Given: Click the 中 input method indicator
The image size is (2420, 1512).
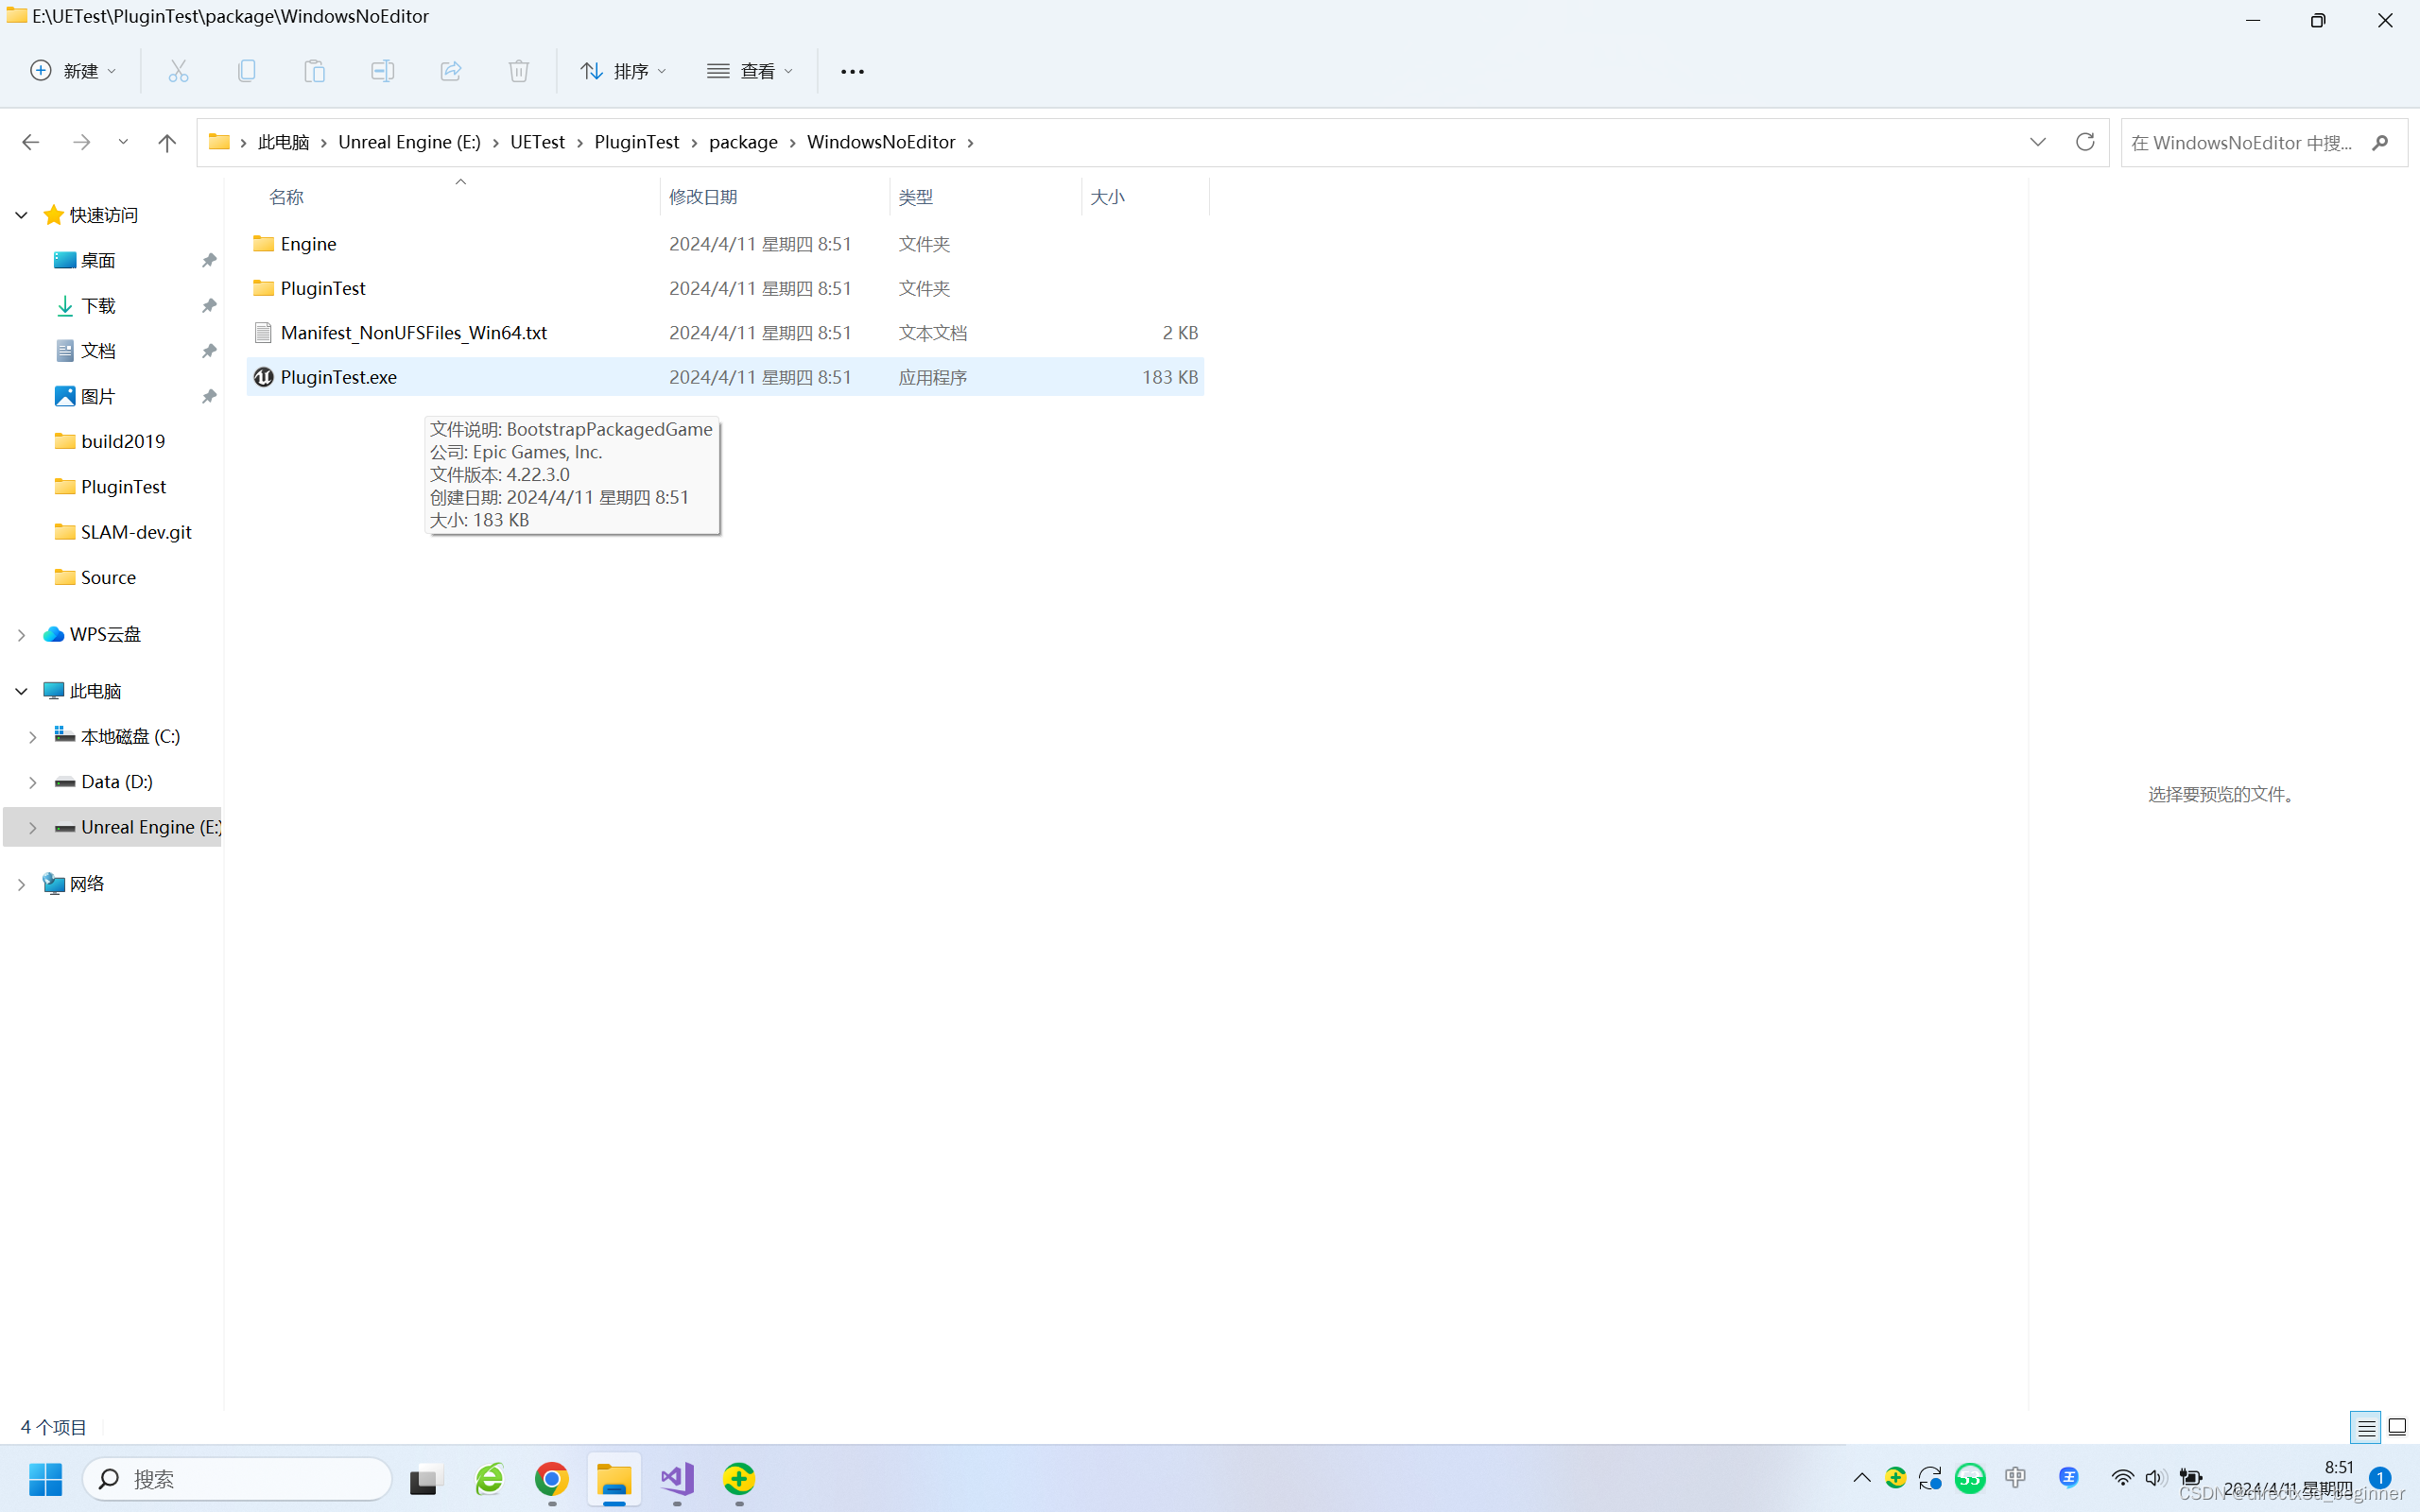Looking at the screenshot, I should point(2015,1478).
